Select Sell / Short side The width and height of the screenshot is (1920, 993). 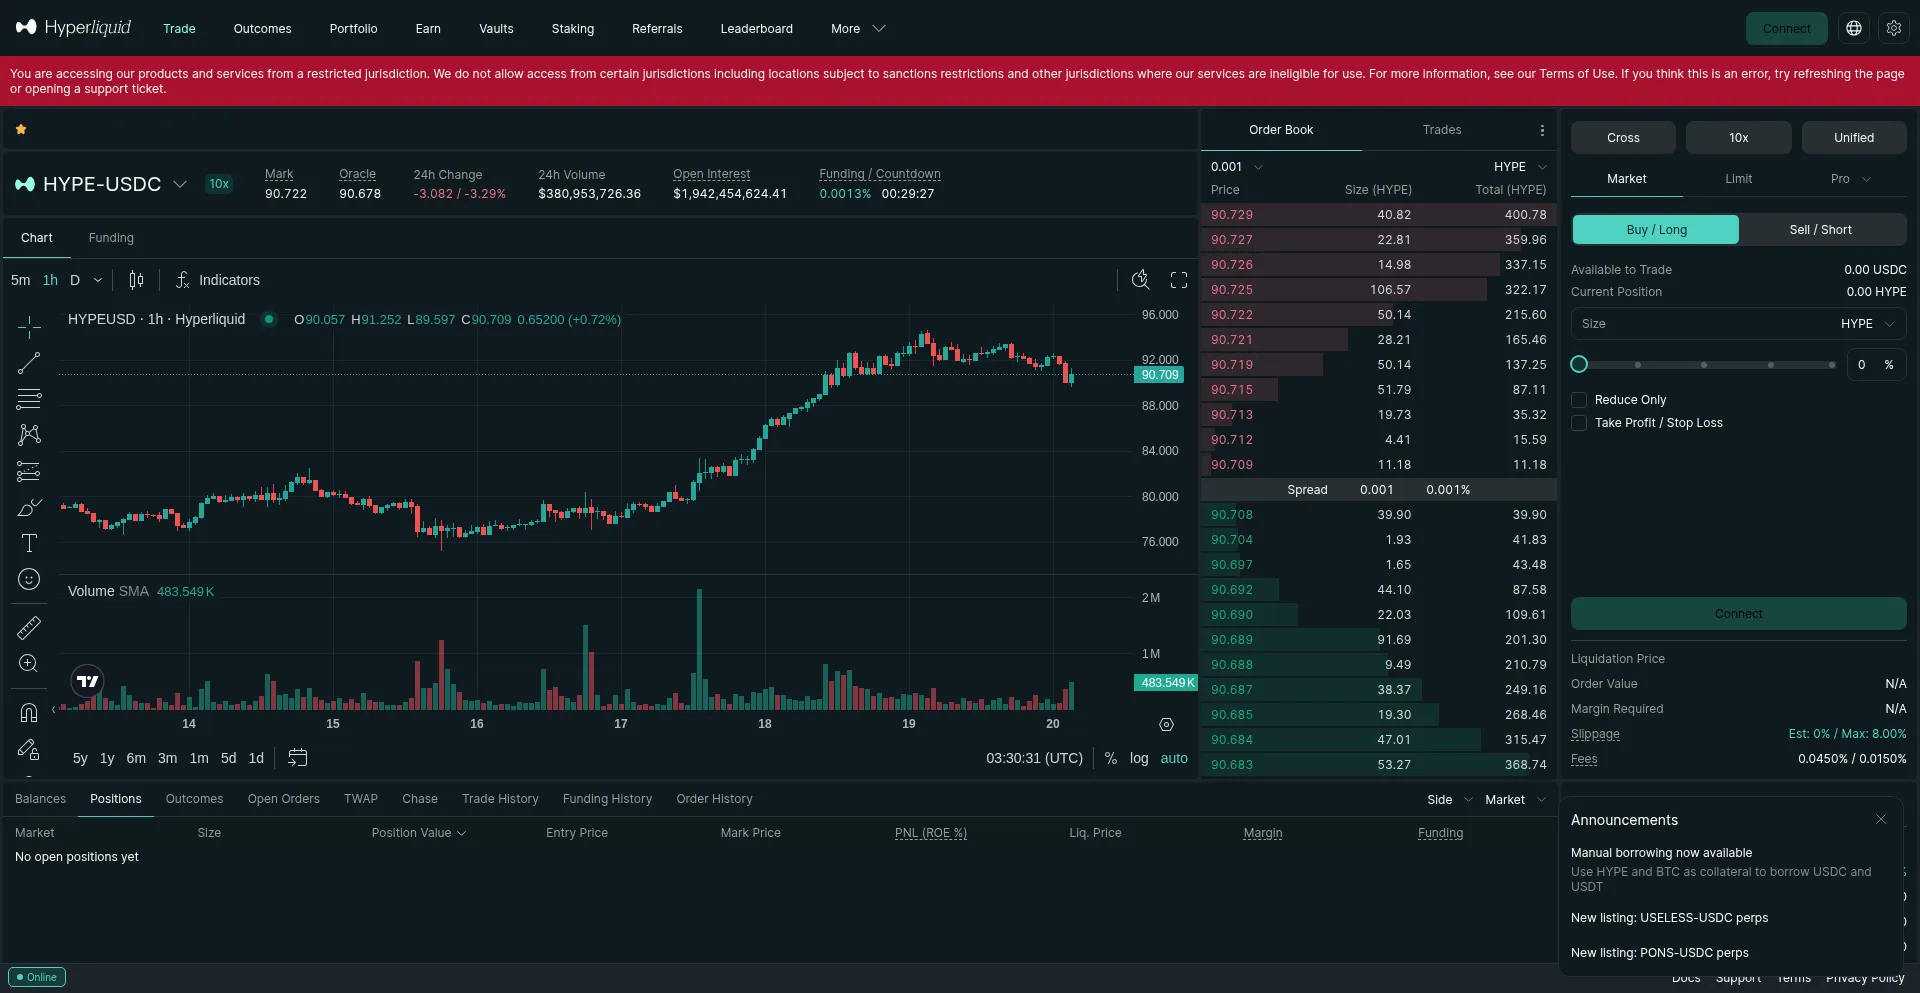pyautogui.click(x=1820, y=229)
